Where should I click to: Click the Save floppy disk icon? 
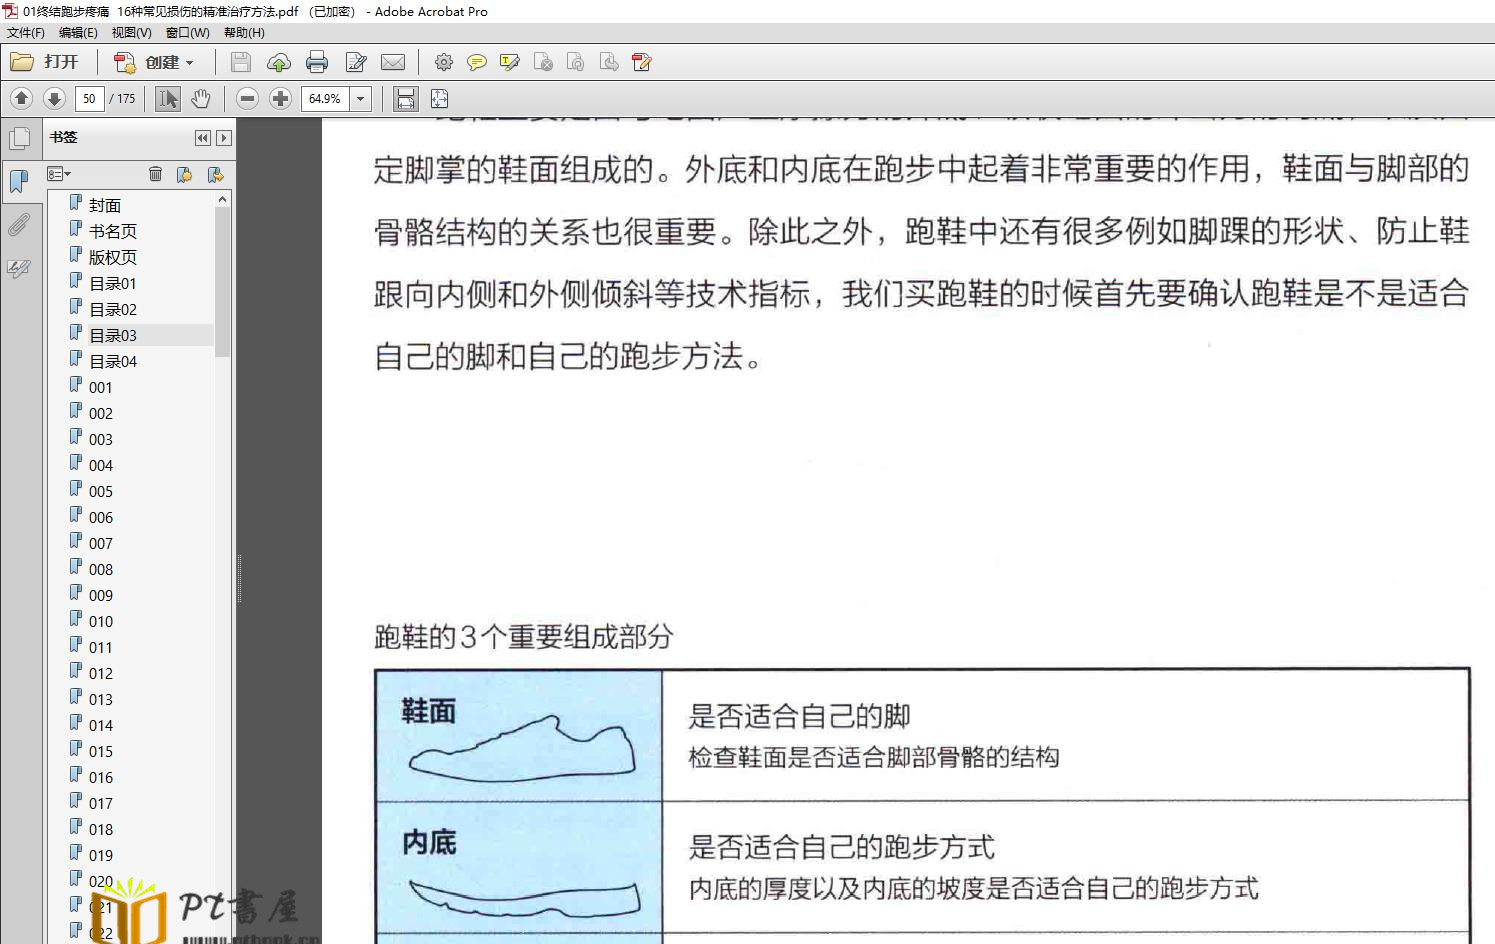coord(241,62)
